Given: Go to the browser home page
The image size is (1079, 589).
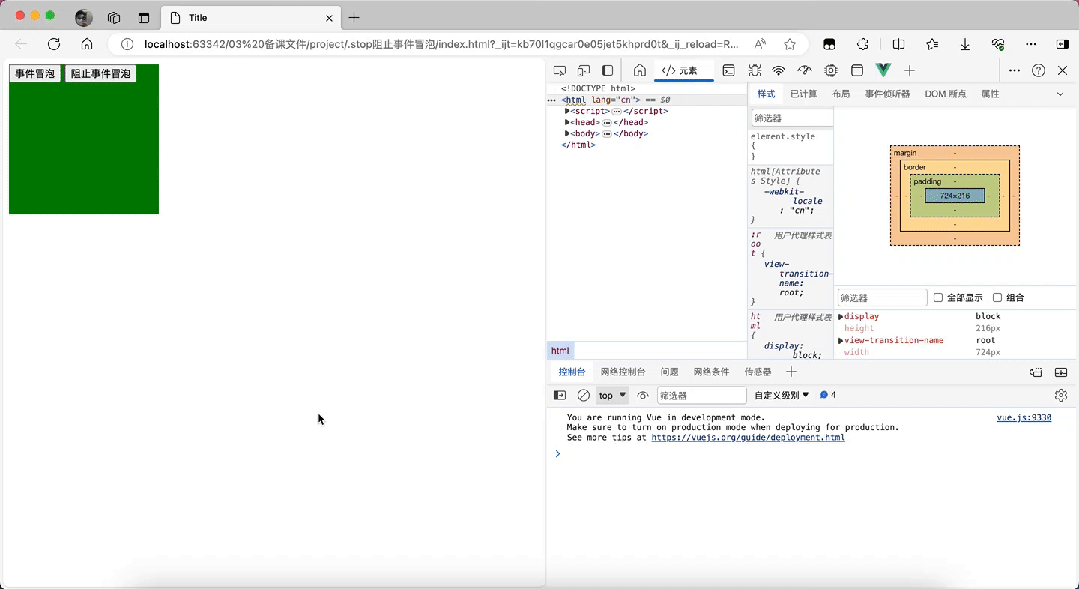Looking at the screenshot, I should pyautogui.click(x=87, y=44).
